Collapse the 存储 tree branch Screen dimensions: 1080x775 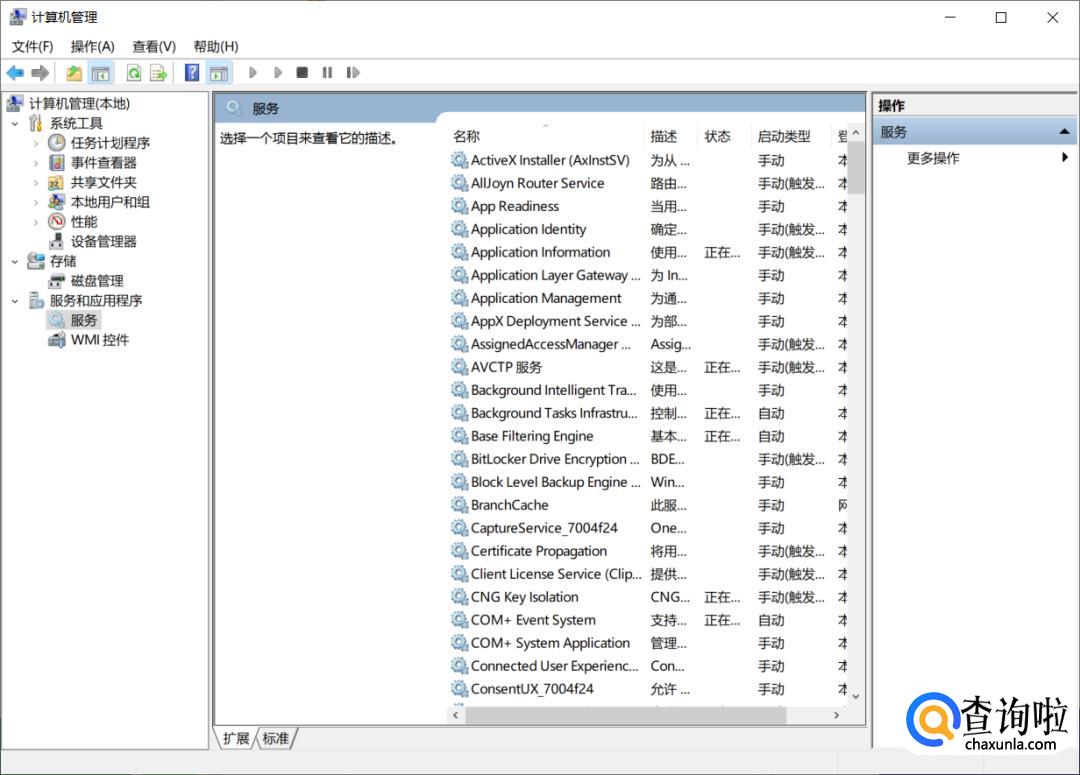[x=14, y=262]
